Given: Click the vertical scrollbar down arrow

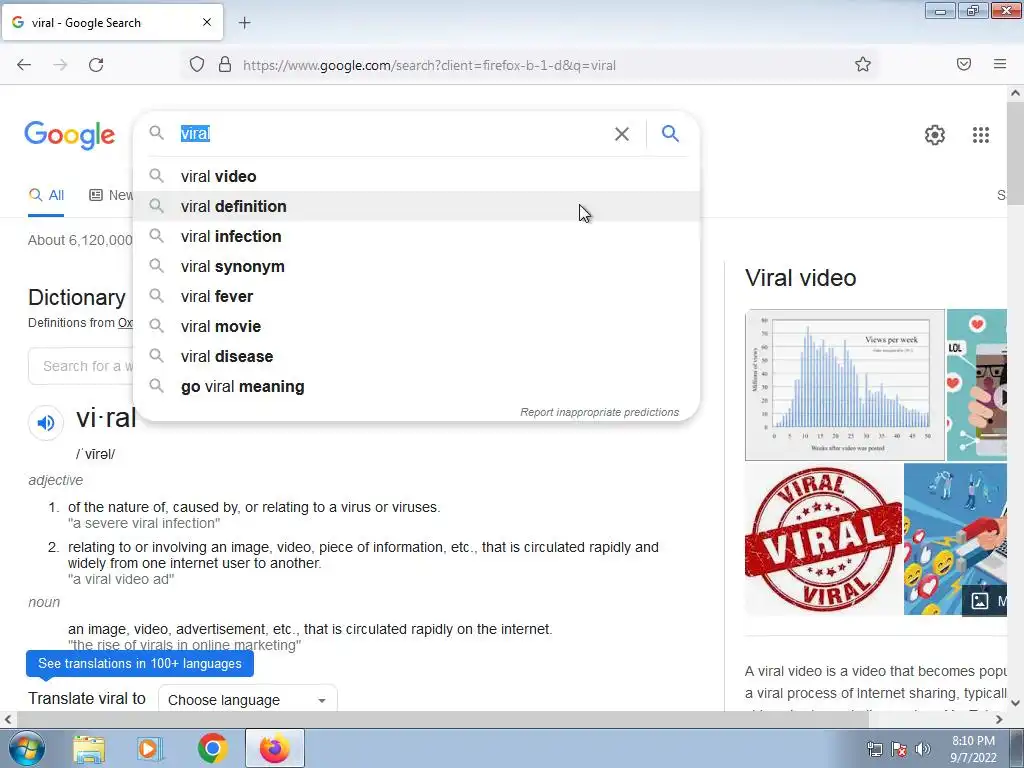Looking at the screenshot, I should 1015,703.
